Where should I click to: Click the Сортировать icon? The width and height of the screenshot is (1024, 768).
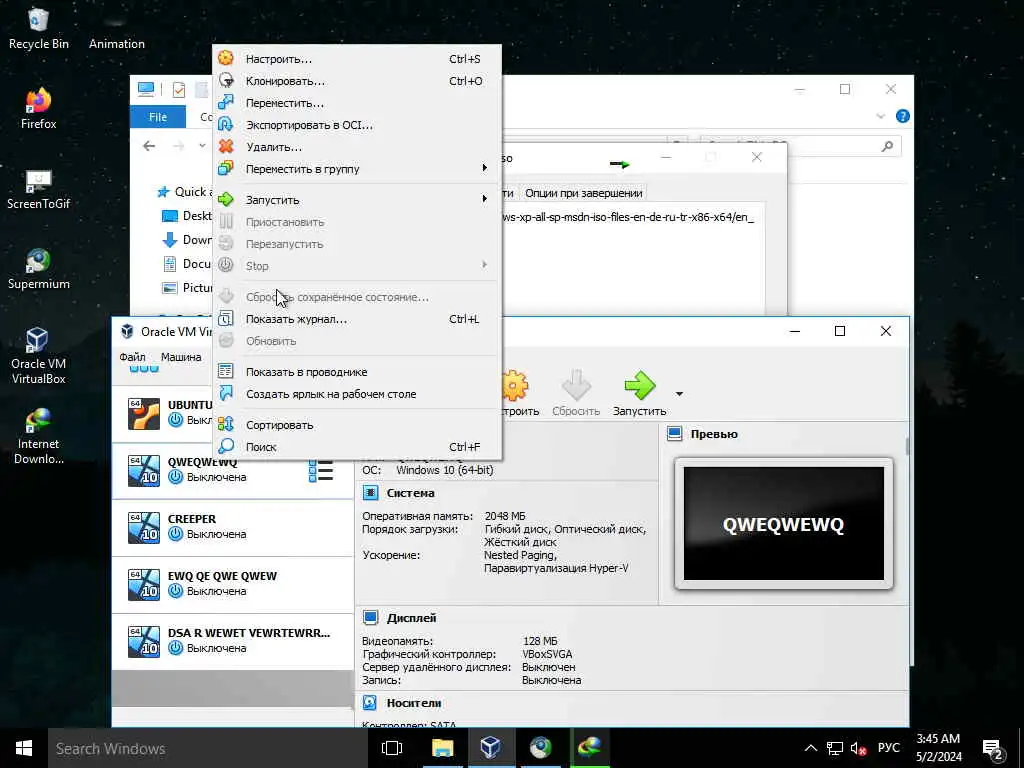pyautogui.click(x=226, y=424)
